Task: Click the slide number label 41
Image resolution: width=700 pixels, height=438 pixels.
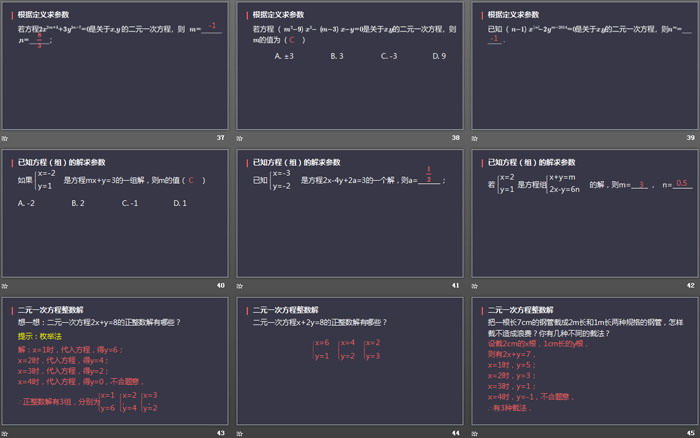Action: pyautogui.click(x=455, y=285)
